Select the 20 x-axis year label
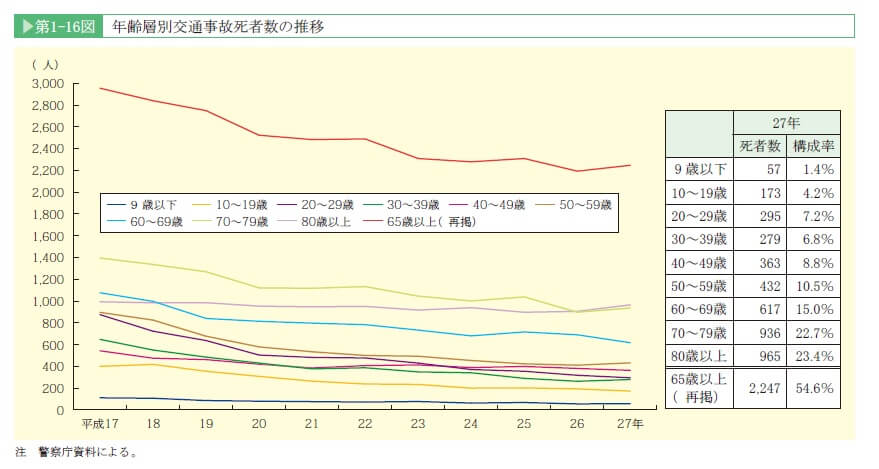Viewport: 879px width, 469px height. [259, 424]
